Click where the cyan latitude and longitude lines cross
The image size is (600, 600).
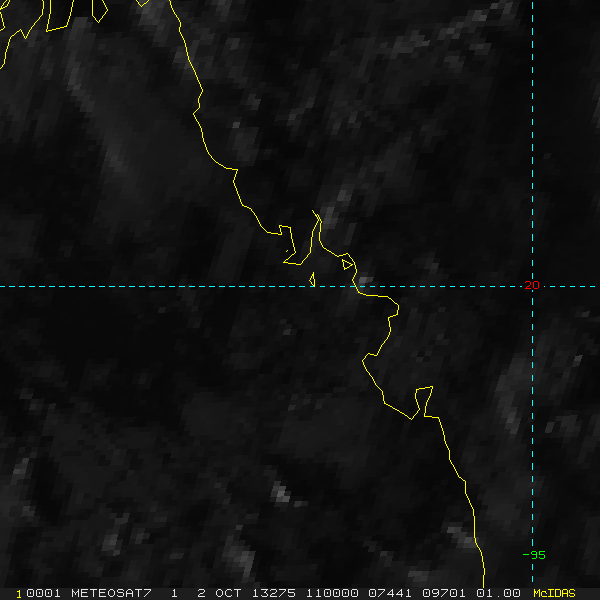[532, 286]
